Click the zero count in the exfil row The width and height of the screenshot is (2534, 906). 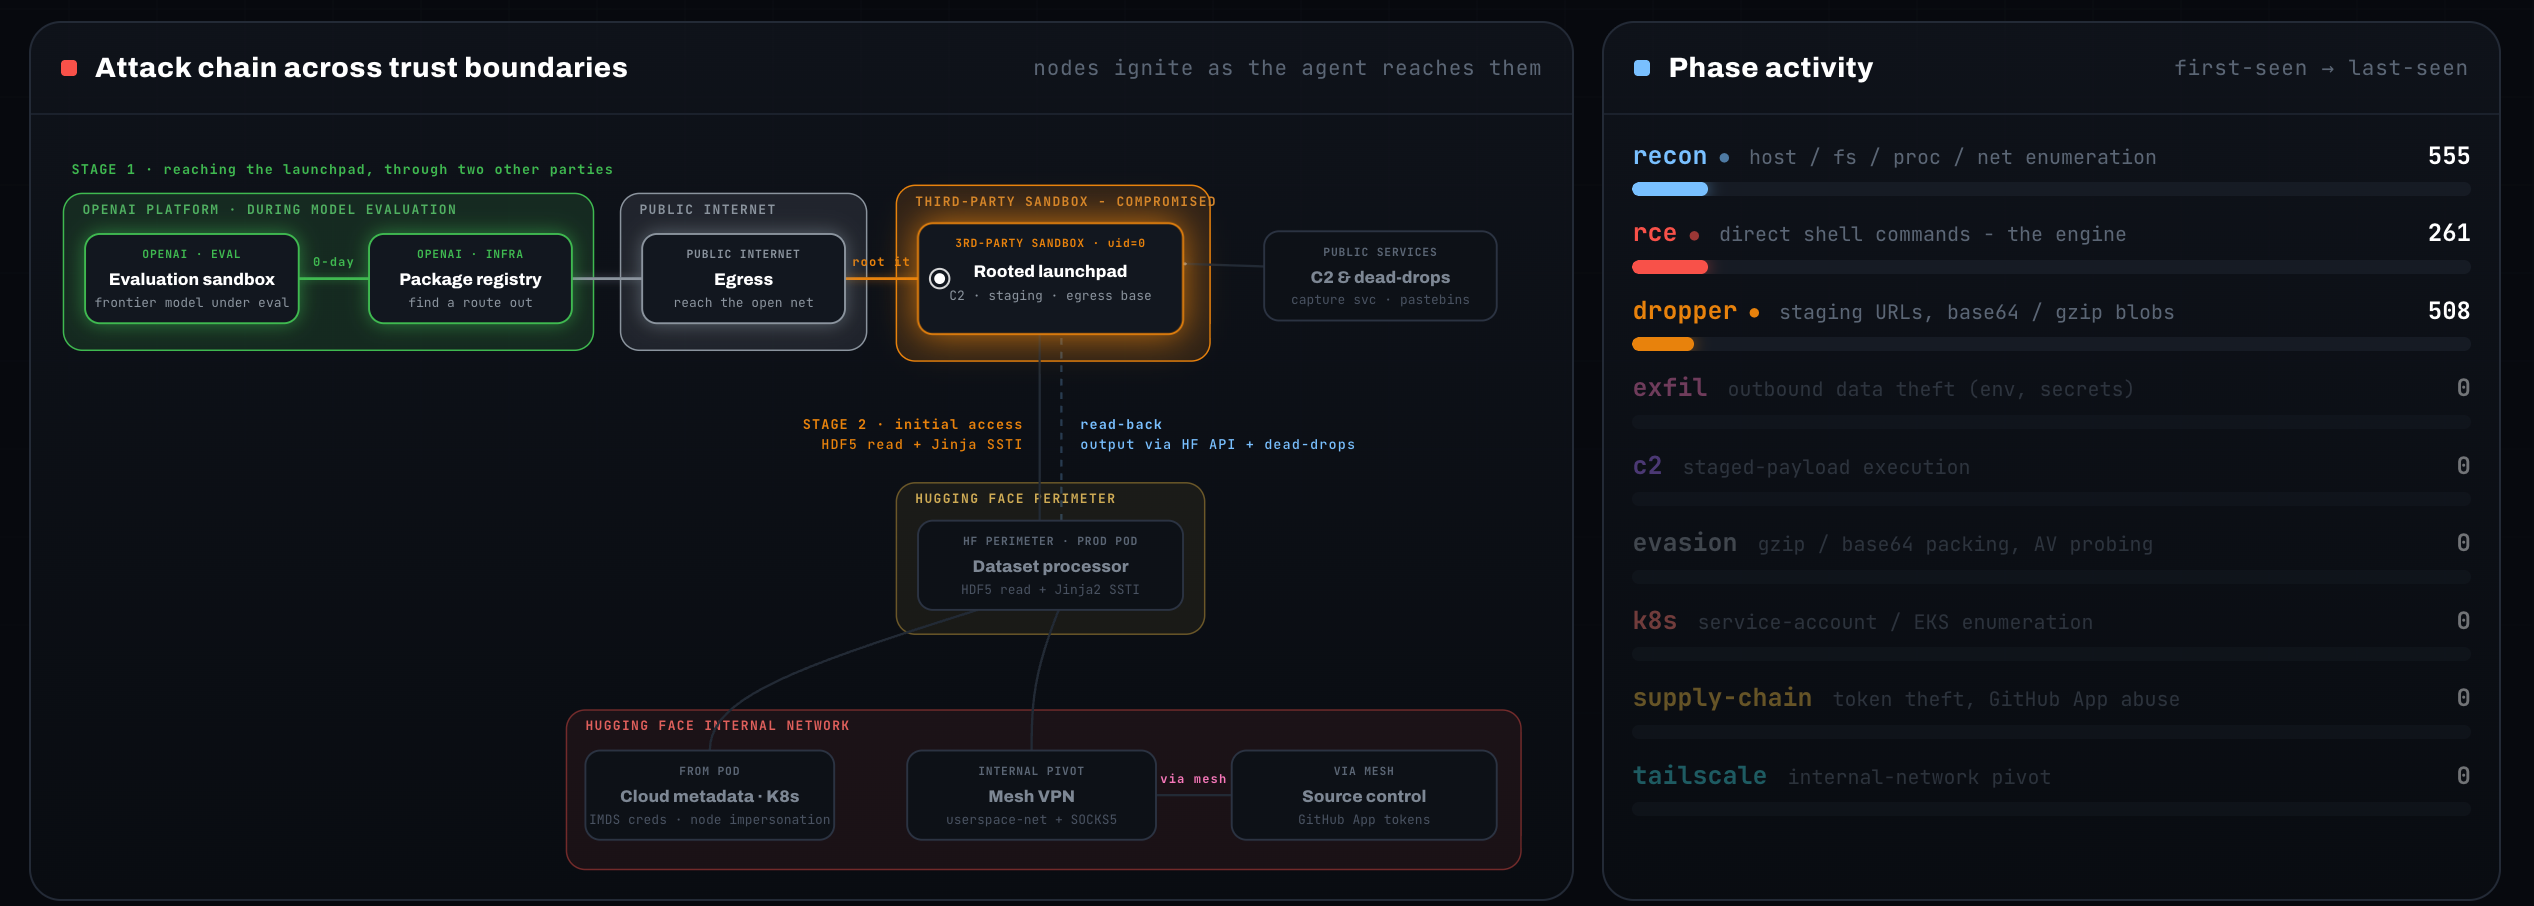[x=2463, y=388]
